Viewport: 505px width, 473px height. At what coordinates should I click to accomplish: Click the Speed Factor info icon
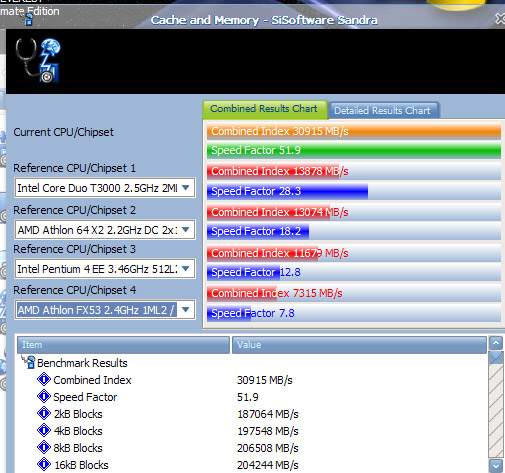(44, 396)
